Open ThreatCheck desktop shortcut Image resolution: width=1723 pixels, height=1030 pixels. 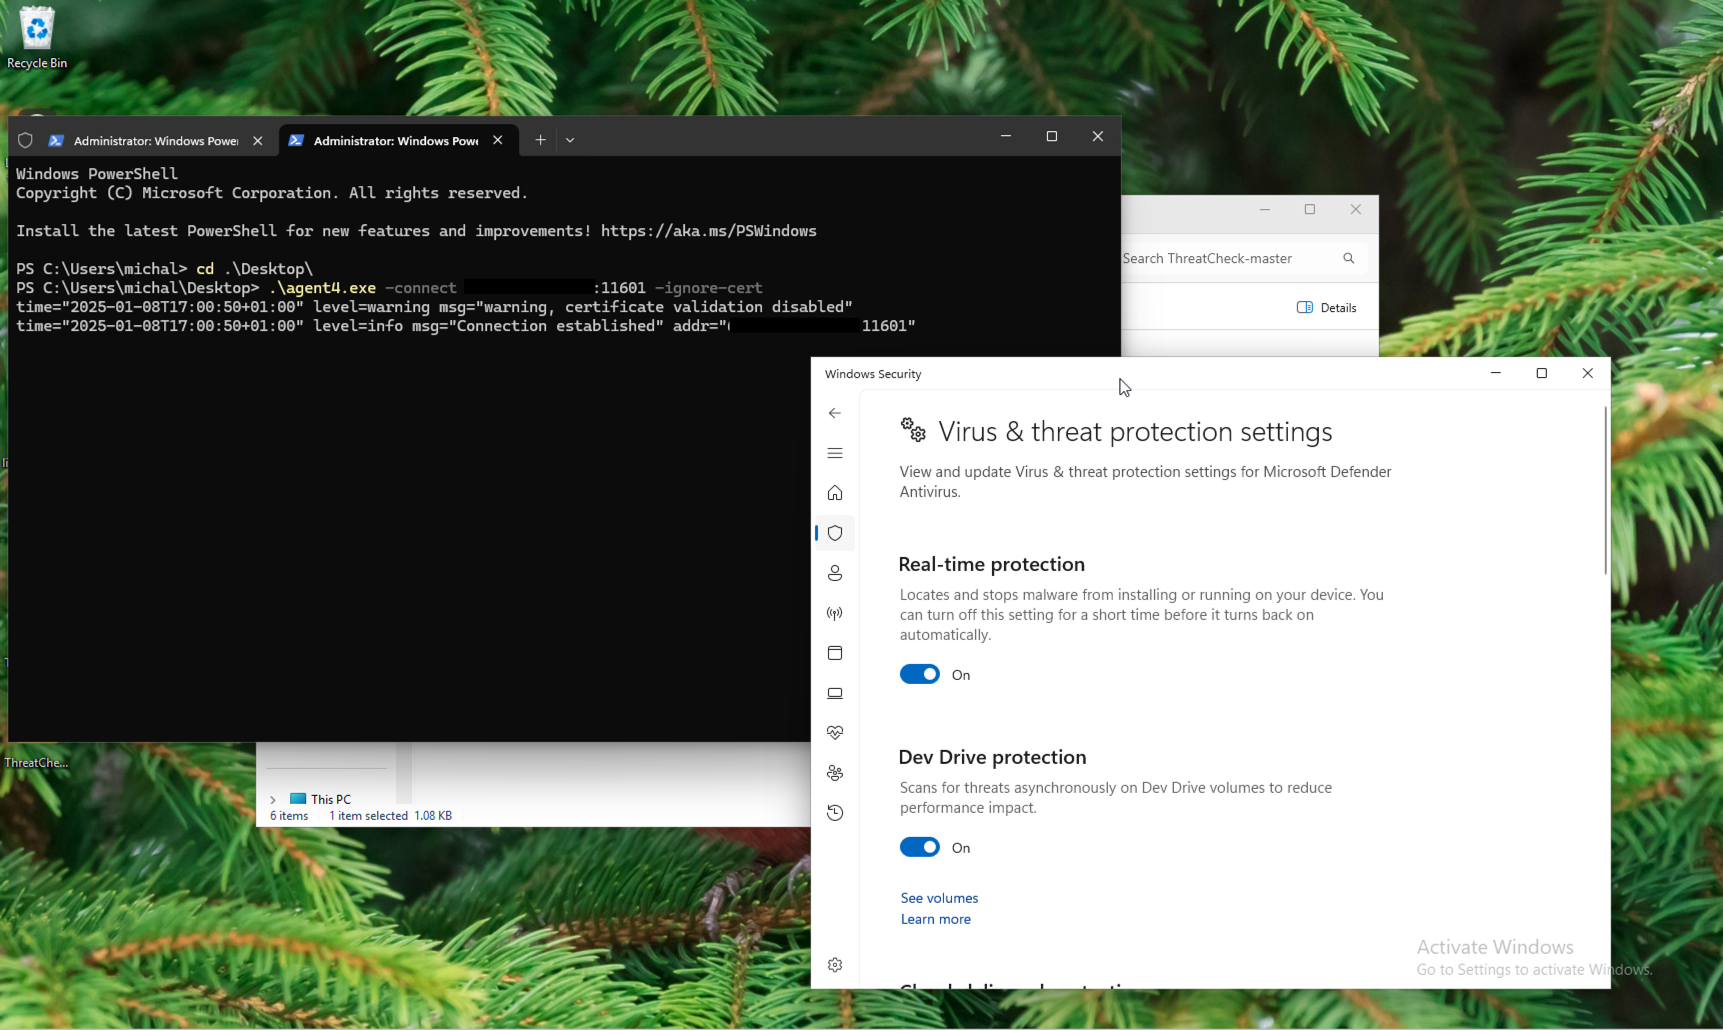click(36, 762)
